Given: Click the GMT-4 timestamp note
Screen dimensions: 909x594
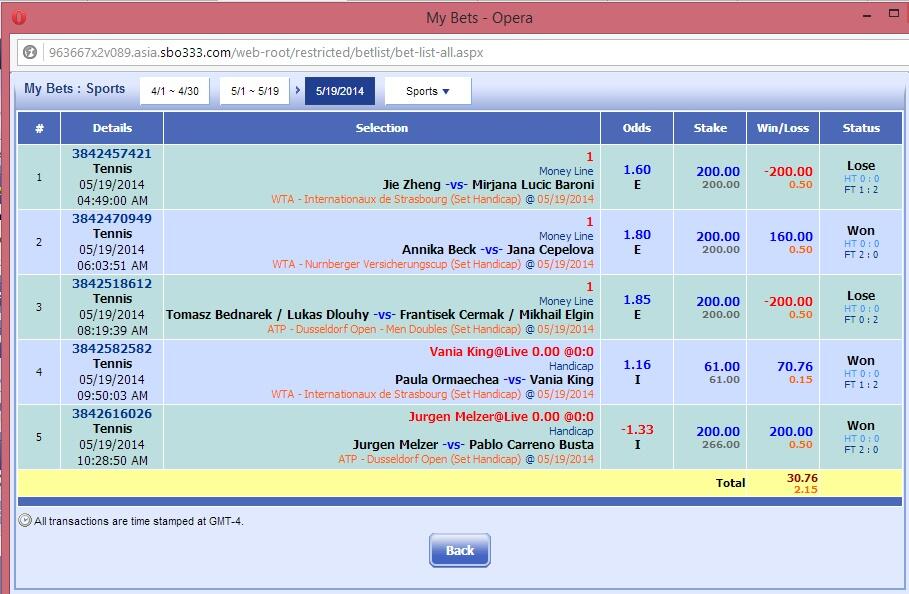Looking at the screenshot, I should (x=139, y=521).
